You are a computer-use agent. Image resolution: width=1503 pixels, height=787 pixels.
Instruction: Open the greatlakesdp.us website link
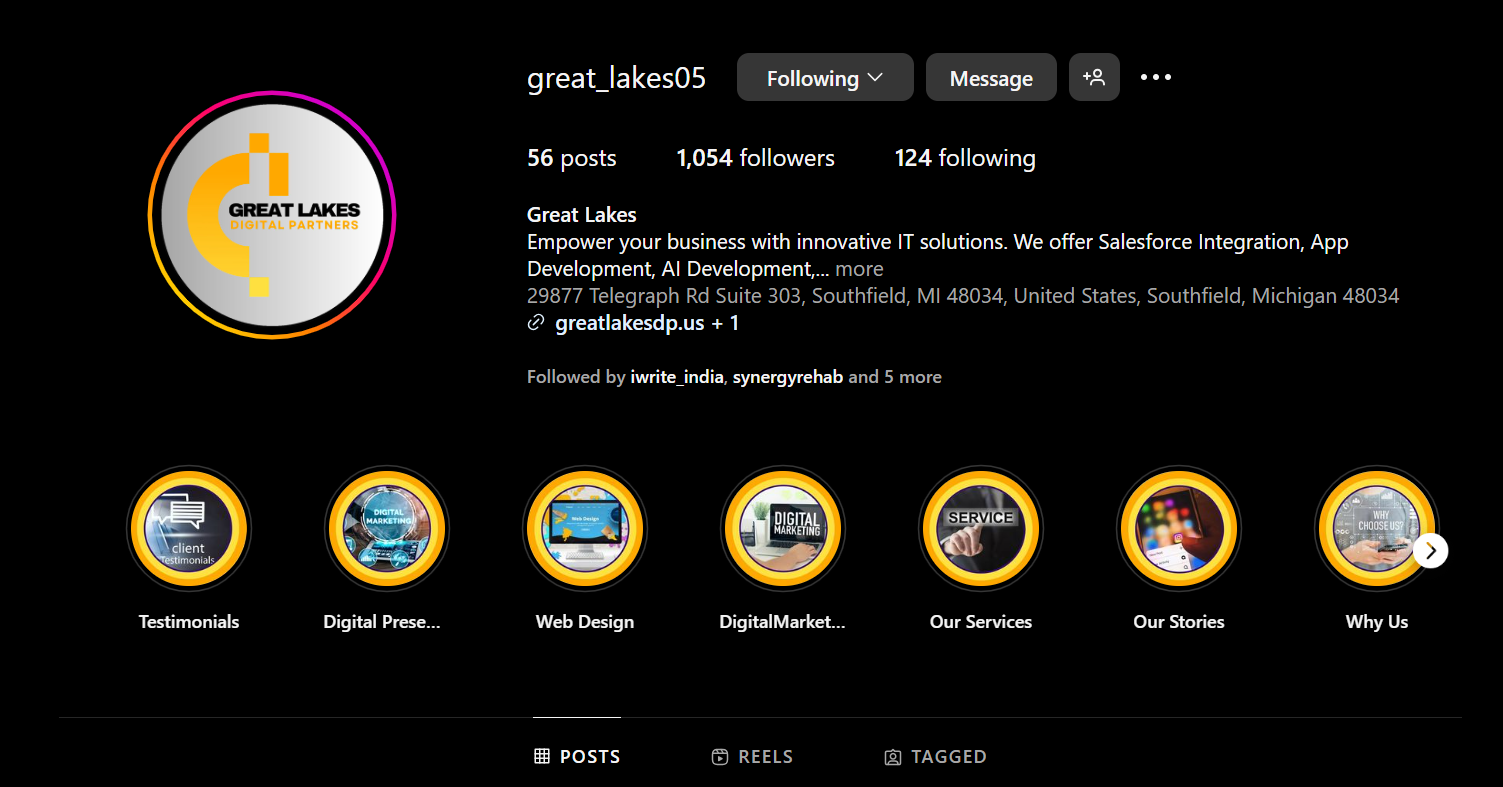coord(630,323)
